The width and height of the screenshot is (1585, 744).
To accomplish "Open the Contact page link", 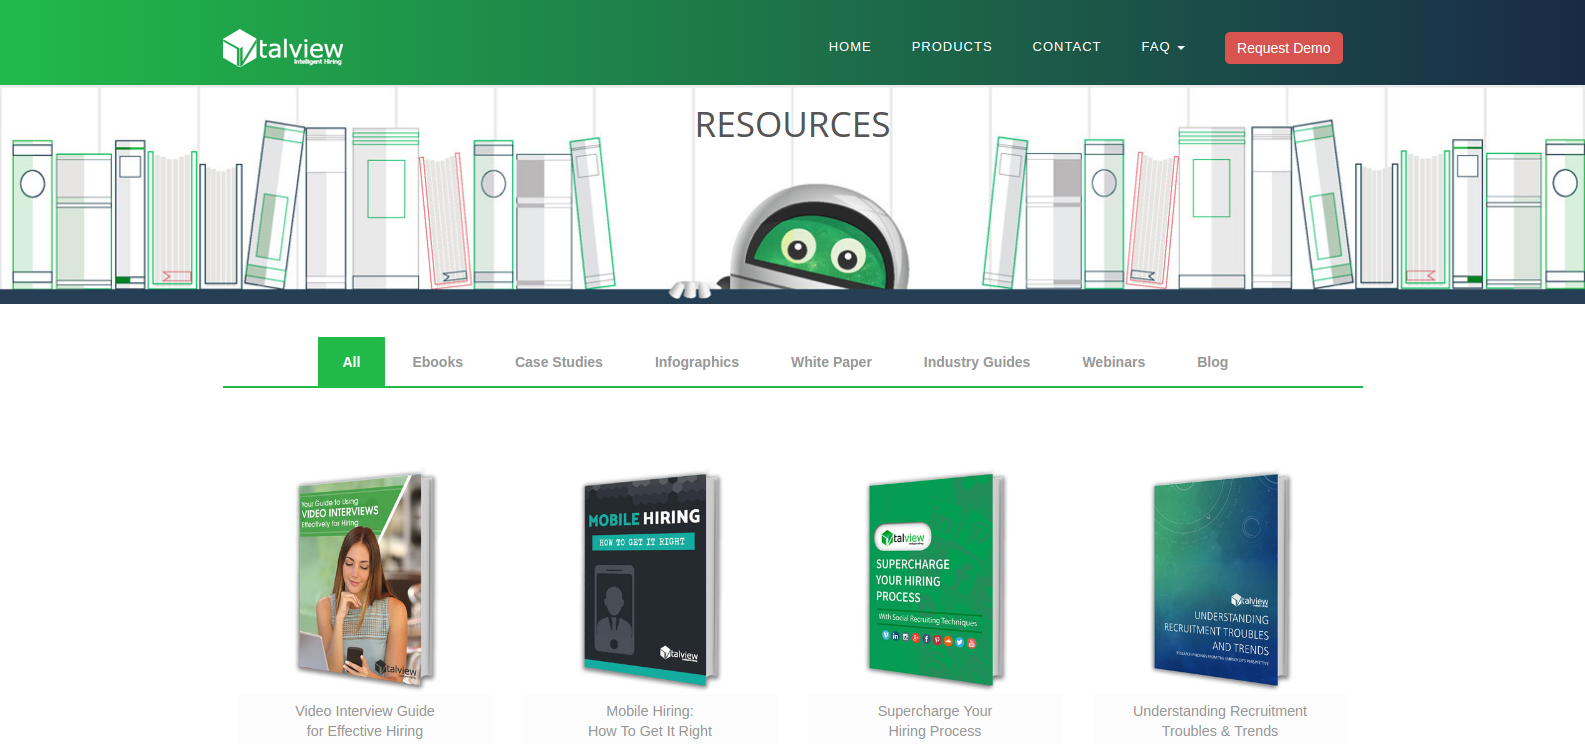I will [x=1066, y=47].
